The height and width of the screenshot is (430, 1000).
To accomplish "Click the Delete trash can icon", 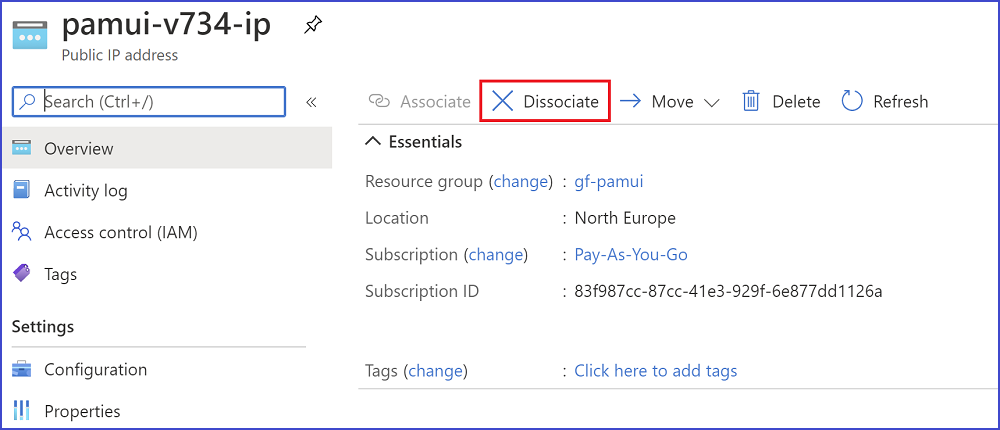I will (x=751, y=101).
